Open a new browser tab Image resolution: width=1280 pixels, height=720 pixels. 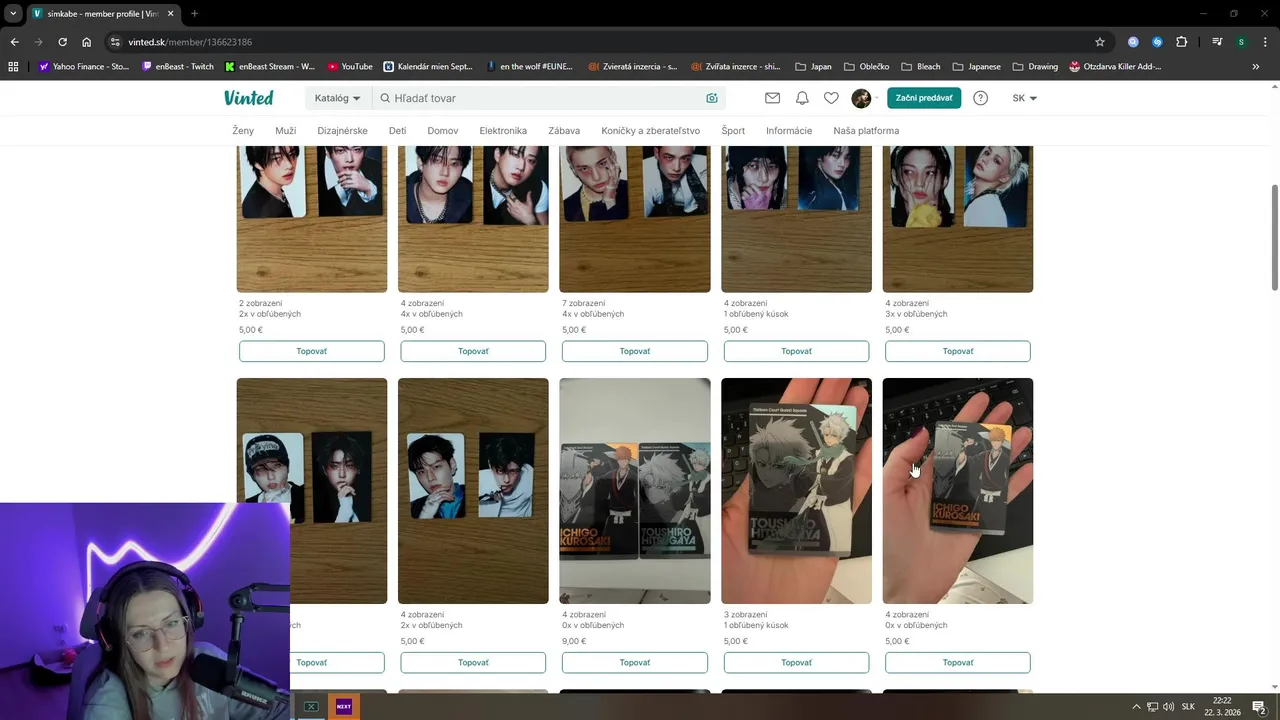(194, 13)
